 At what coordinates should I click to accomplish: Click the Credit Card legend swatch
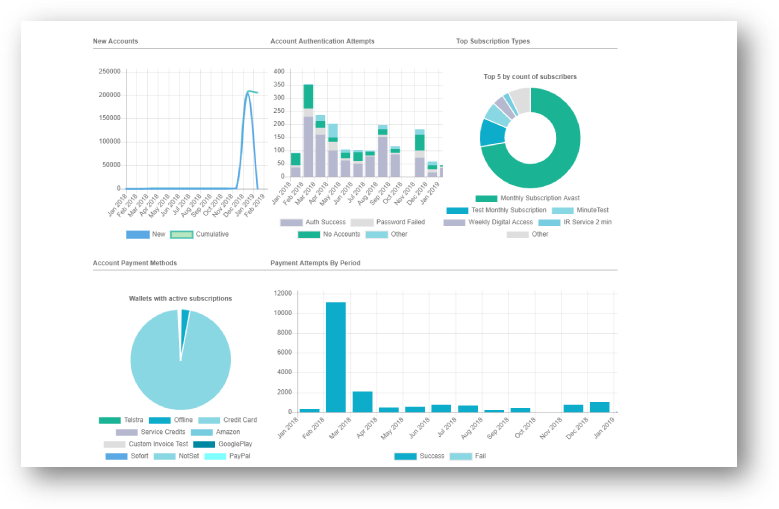[x=209, y=420]
